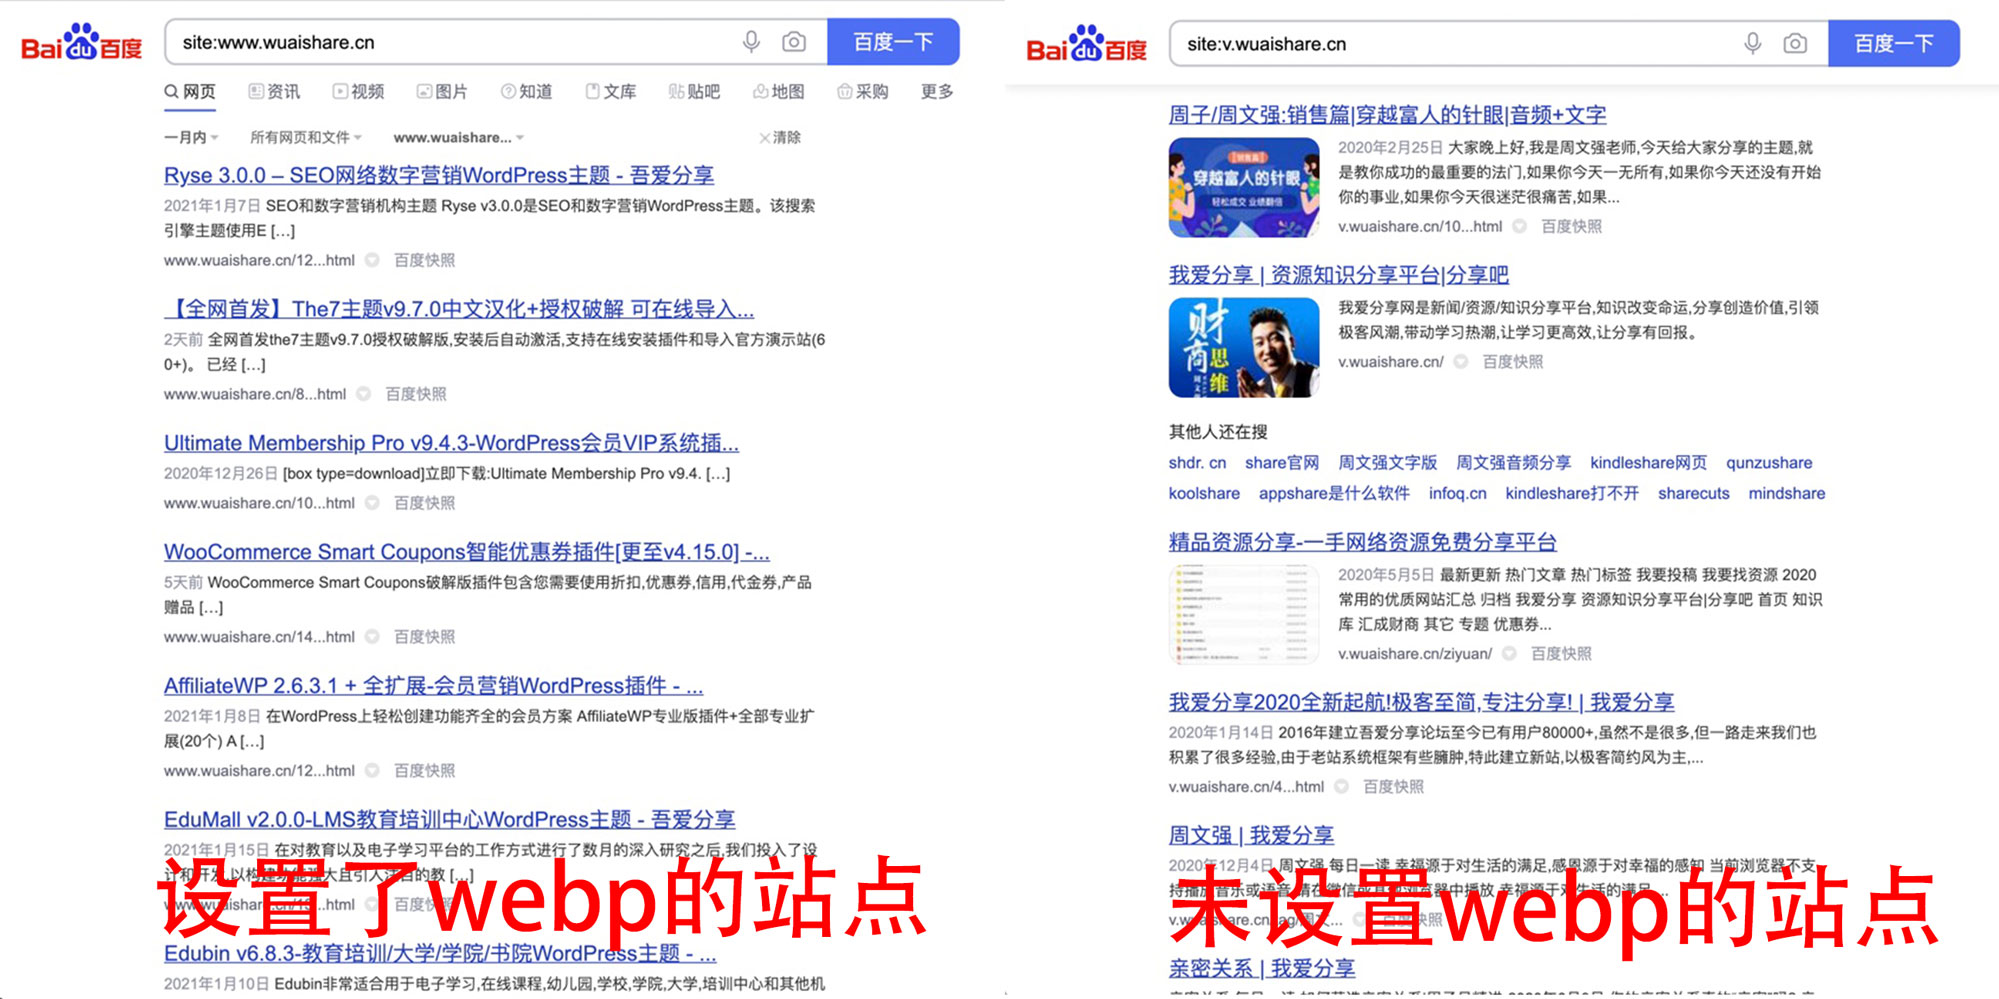Image resolution: width=1999 pixels, height=999 pixels.
Task: Start voice search in right window's search box
Action: [1753, 44]
